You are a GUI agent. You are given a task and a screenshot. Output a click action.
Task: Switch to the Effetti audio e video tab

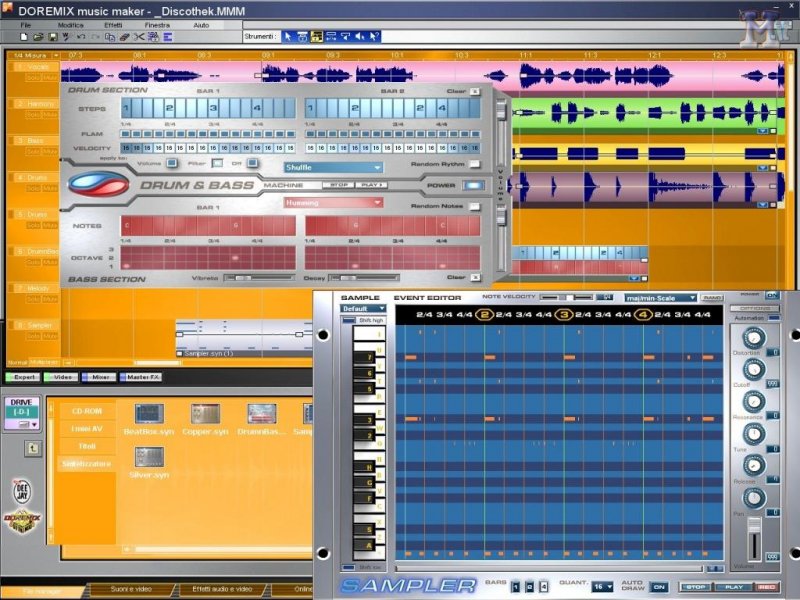click(222, 590)
